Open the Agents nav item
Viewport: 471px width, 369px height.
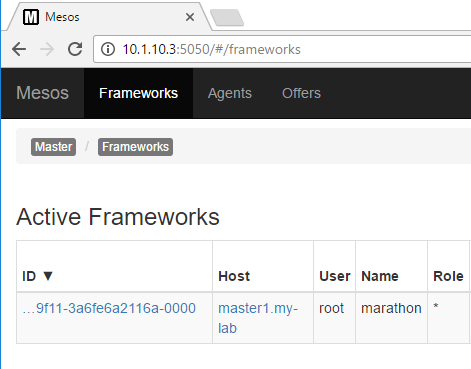coord(230,93)
